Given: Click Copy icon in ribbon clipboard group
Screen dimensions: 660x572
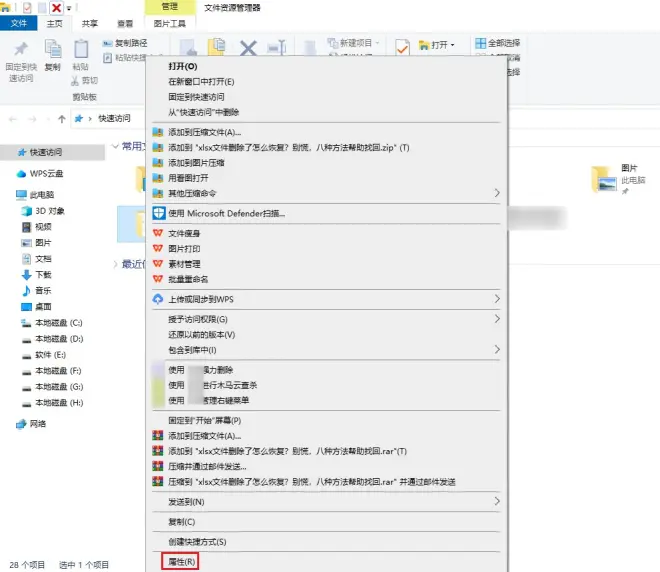Looking at the screenshot, I should tap(53, 49).
